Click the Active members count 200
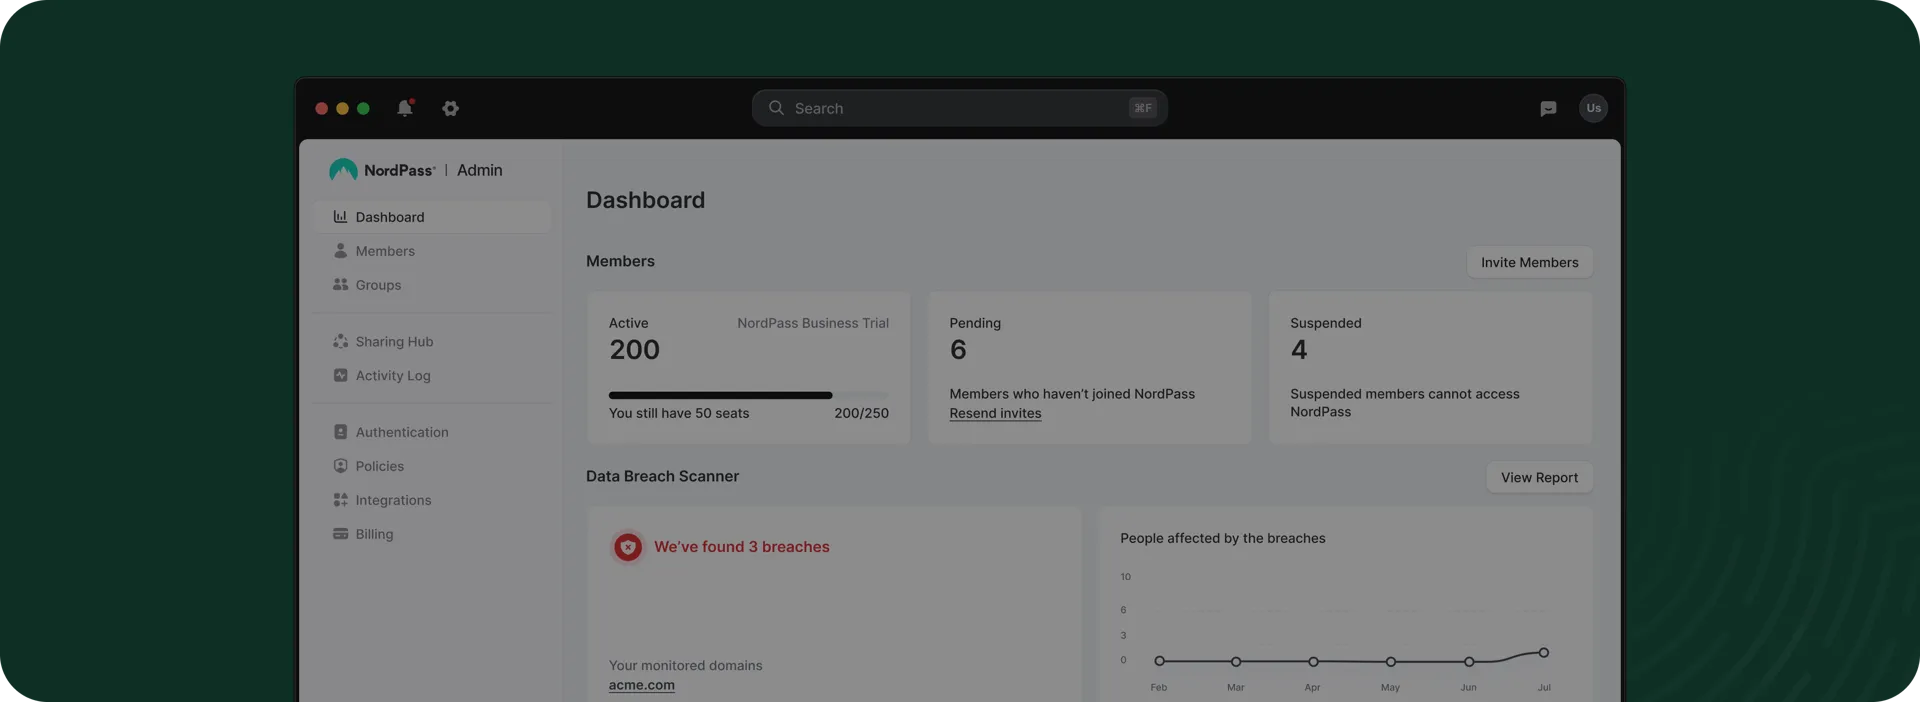This screenshot has width=1920, height=702. (x=634, y=350)
